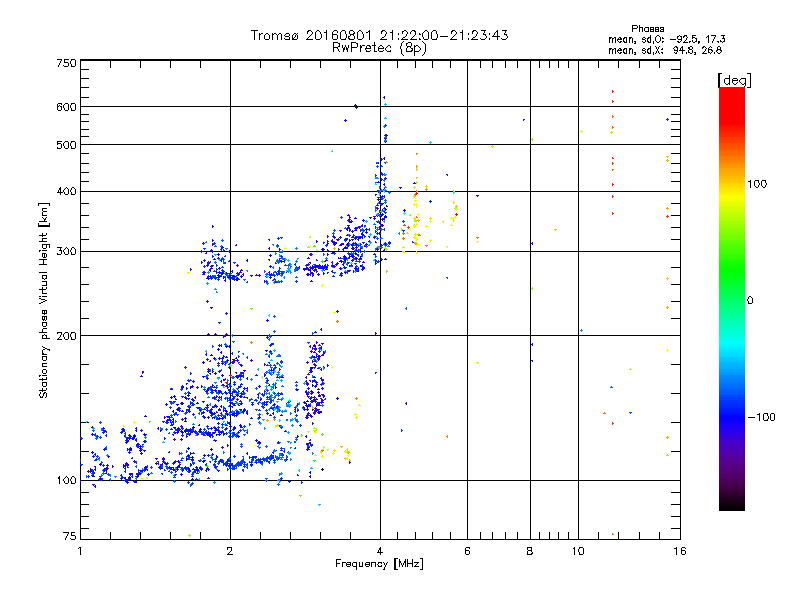The width and height of the screenshot is (800, 600).
Task: Click the x-axis tick label '1'
Action: coord(80,551)
